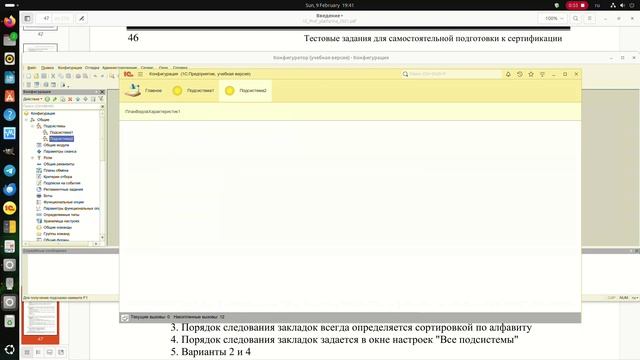Select Критерии отбора in tree

(58, 177)
